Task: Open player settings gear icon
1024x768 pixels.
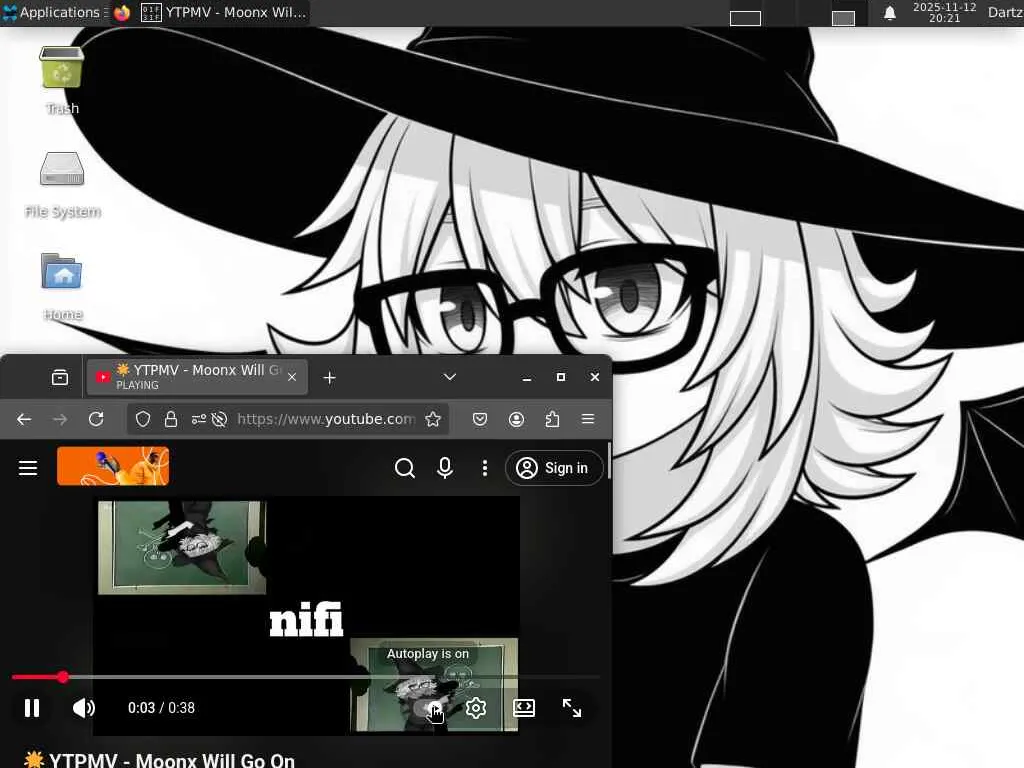Action: coord(476,708)
